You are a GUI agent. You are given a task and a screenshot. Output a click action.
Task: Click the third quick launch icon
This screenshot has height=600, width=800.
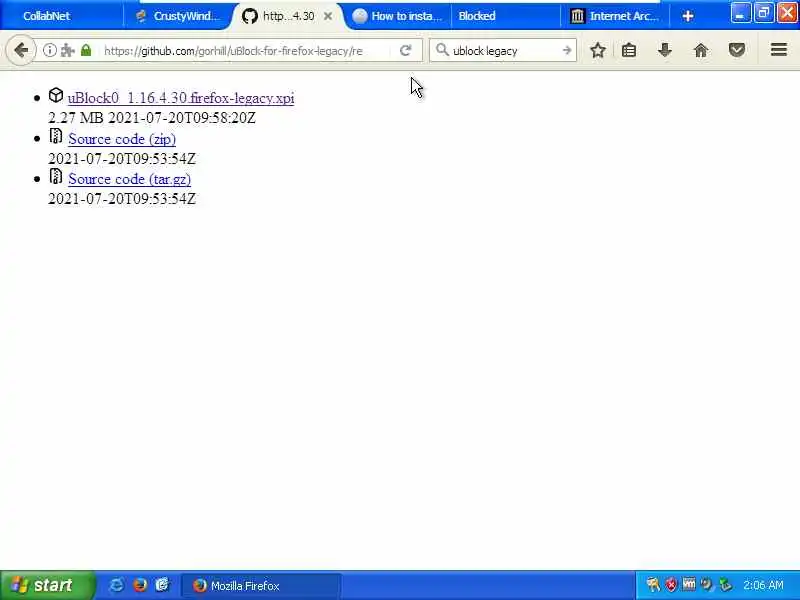162,585
